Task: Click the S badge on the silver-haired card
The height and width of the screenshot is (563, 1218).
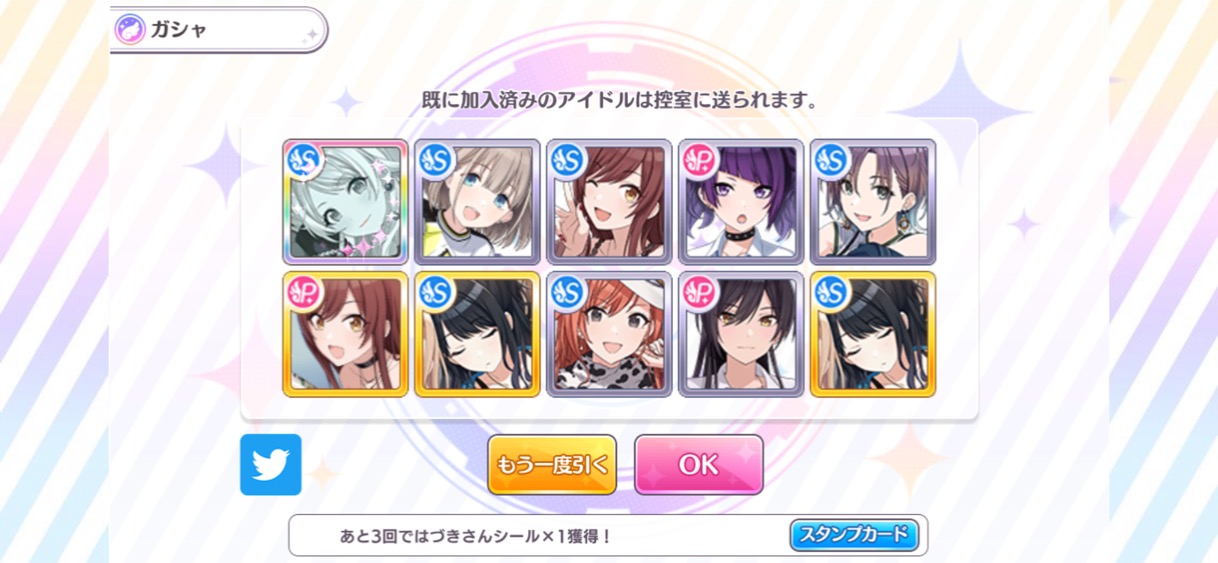Action: (x=303, y=159)
